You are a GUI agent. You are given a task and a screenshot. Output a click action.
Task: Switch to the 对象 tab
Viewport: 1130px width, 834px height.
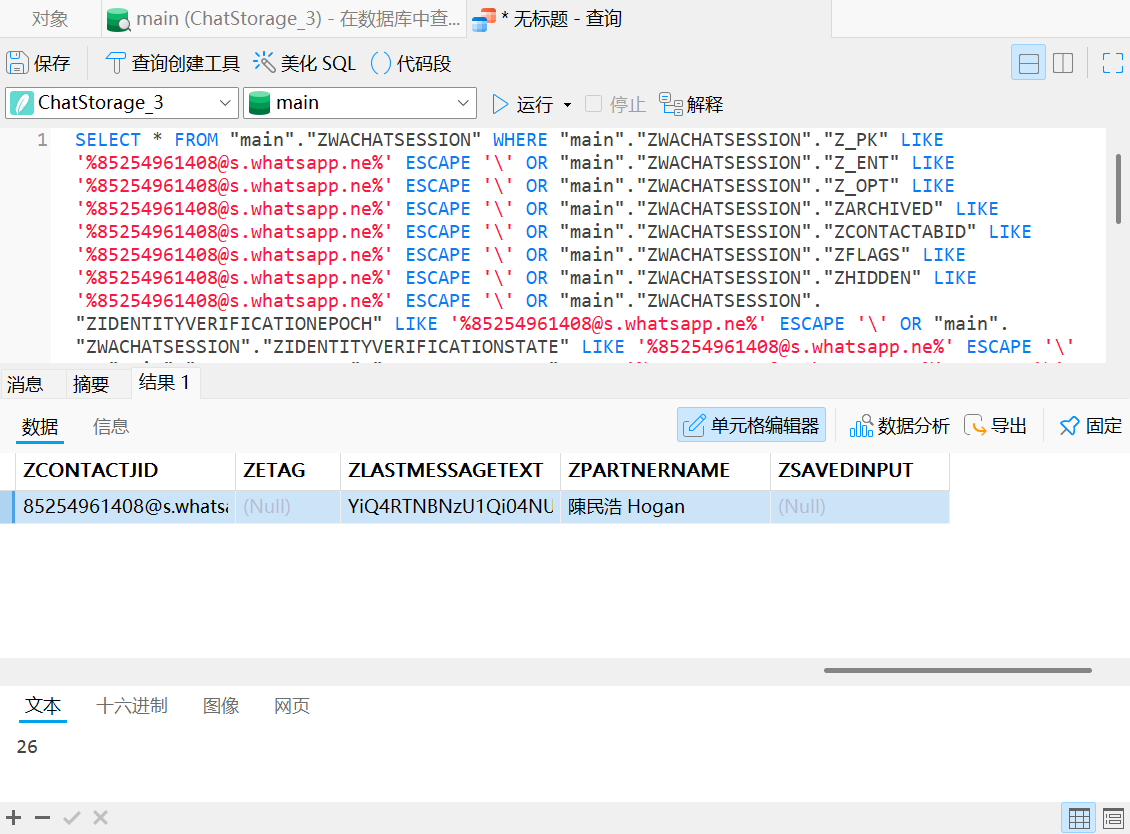(50, 19)
